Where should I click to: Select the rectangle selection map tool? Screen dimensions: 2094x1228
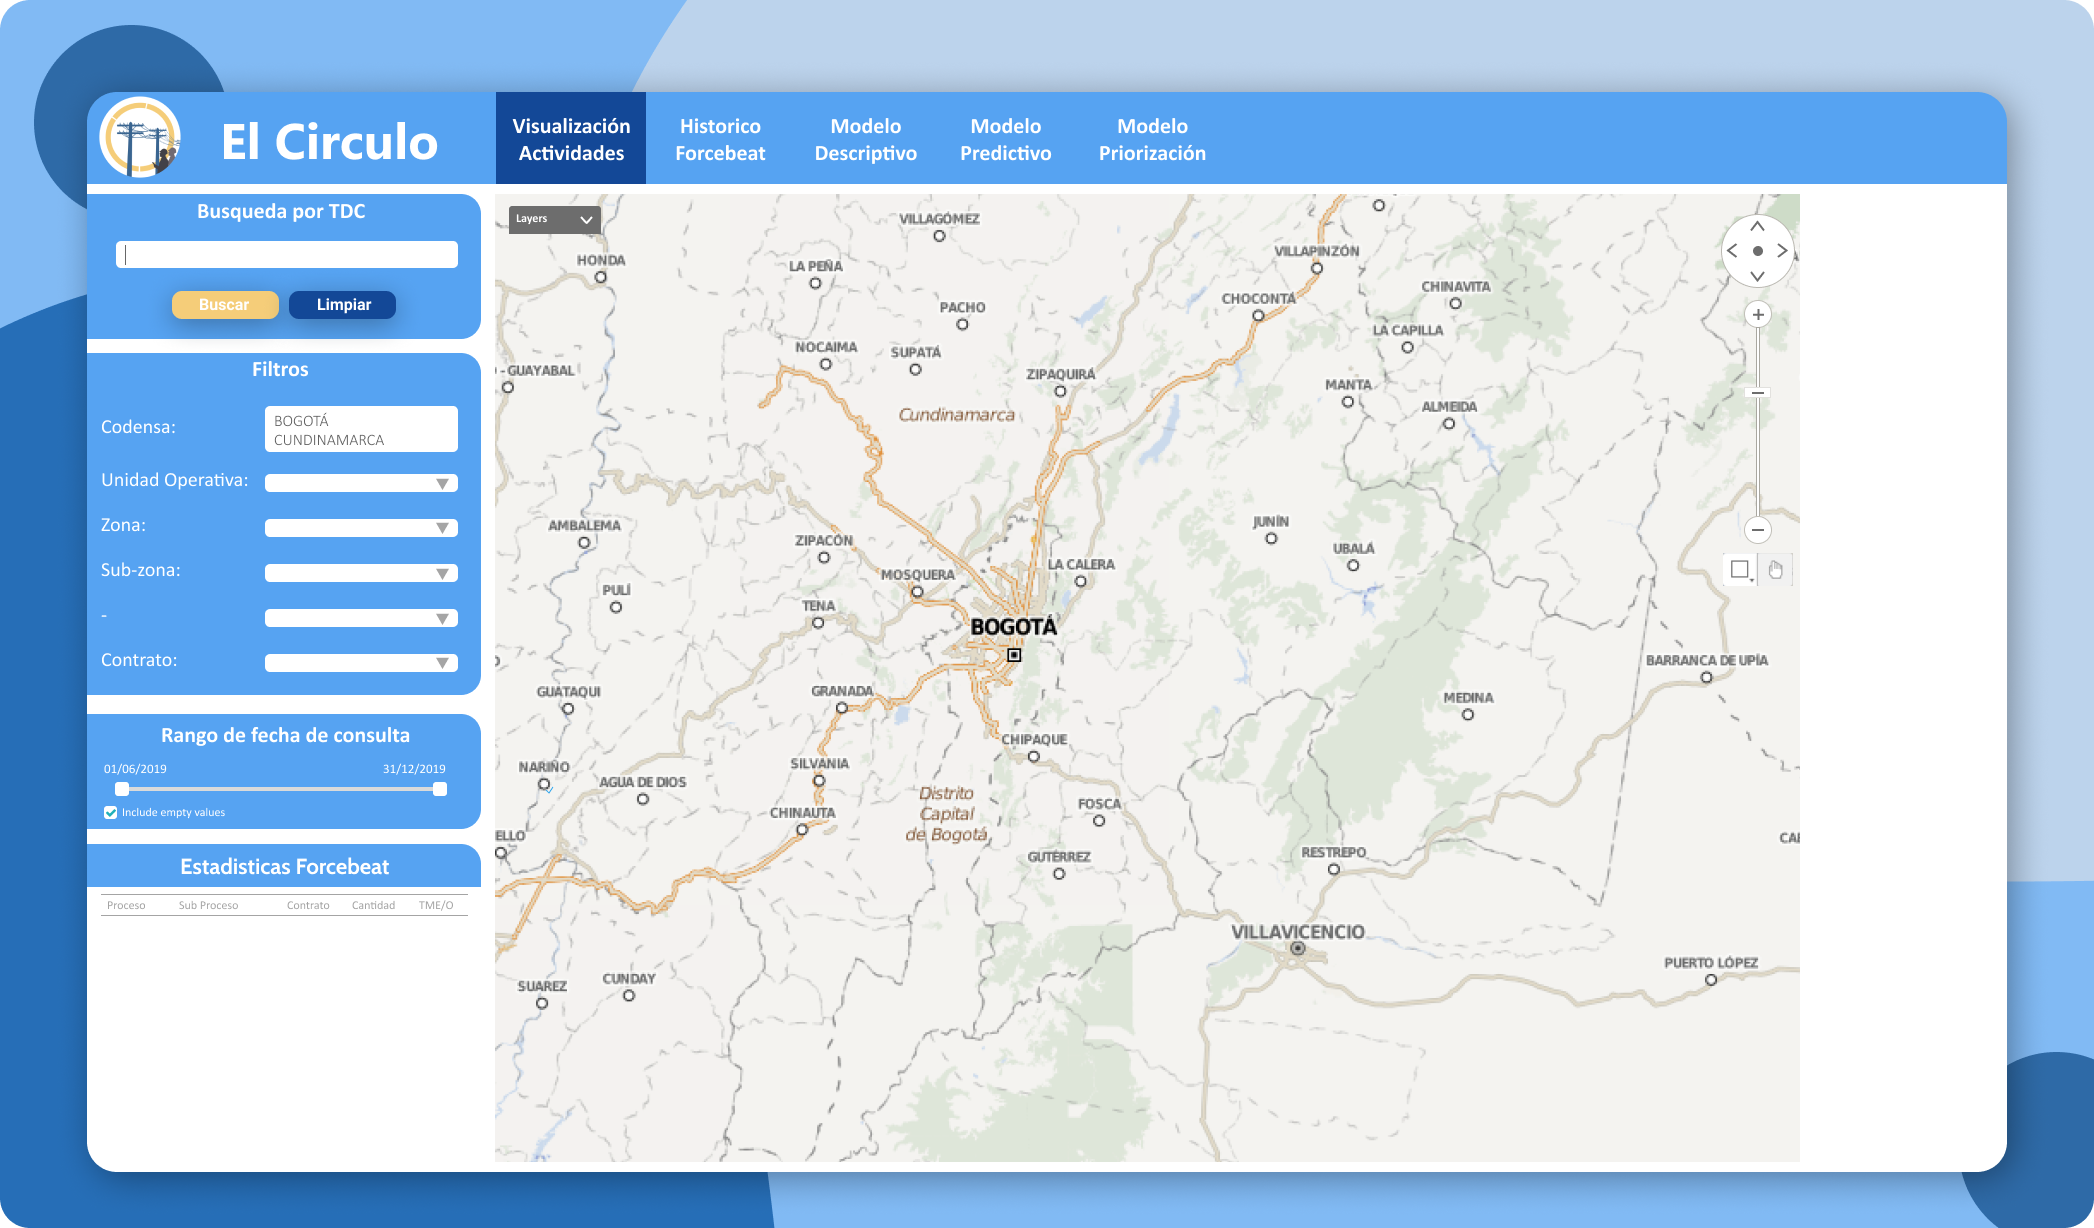(1740, 570)
